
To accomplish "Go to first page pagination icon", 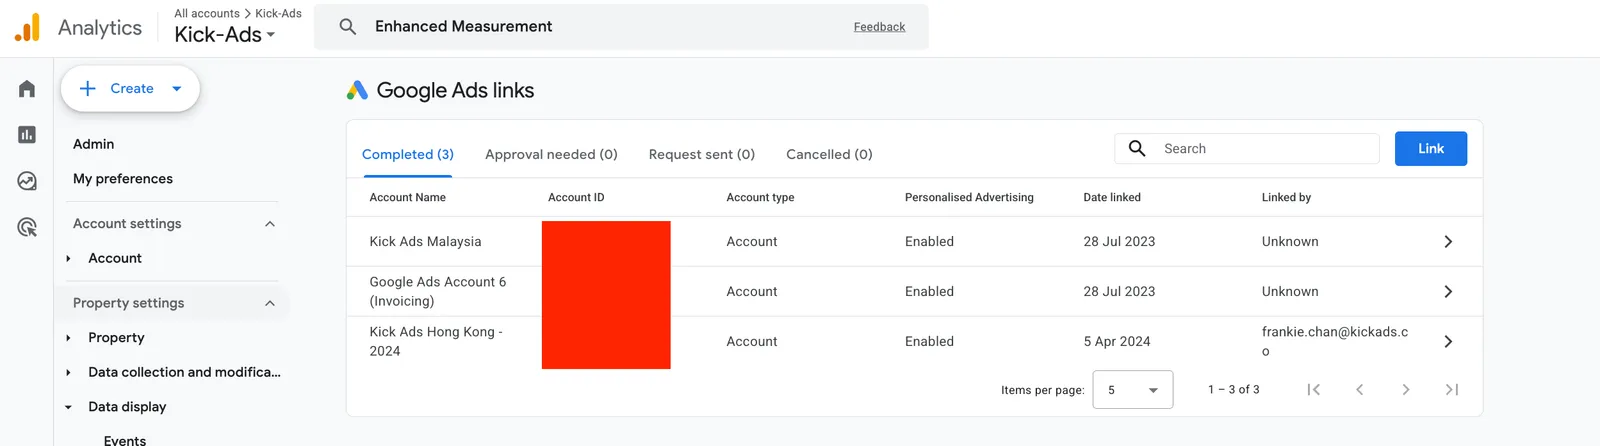I will [1314, 390].
